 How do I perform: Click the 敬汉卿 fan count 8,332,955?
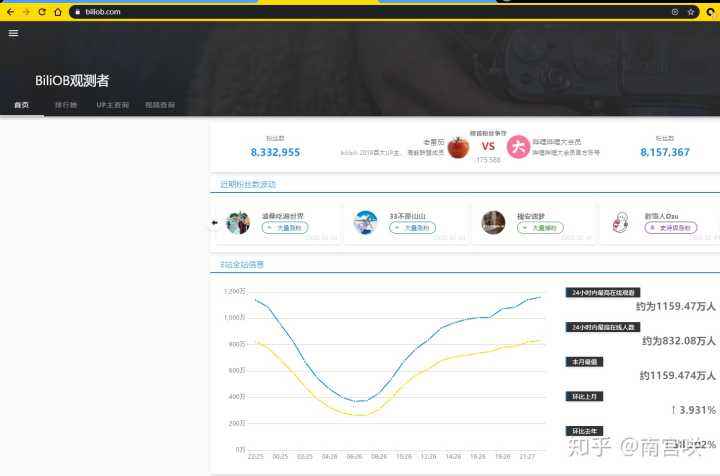(275, 152)
